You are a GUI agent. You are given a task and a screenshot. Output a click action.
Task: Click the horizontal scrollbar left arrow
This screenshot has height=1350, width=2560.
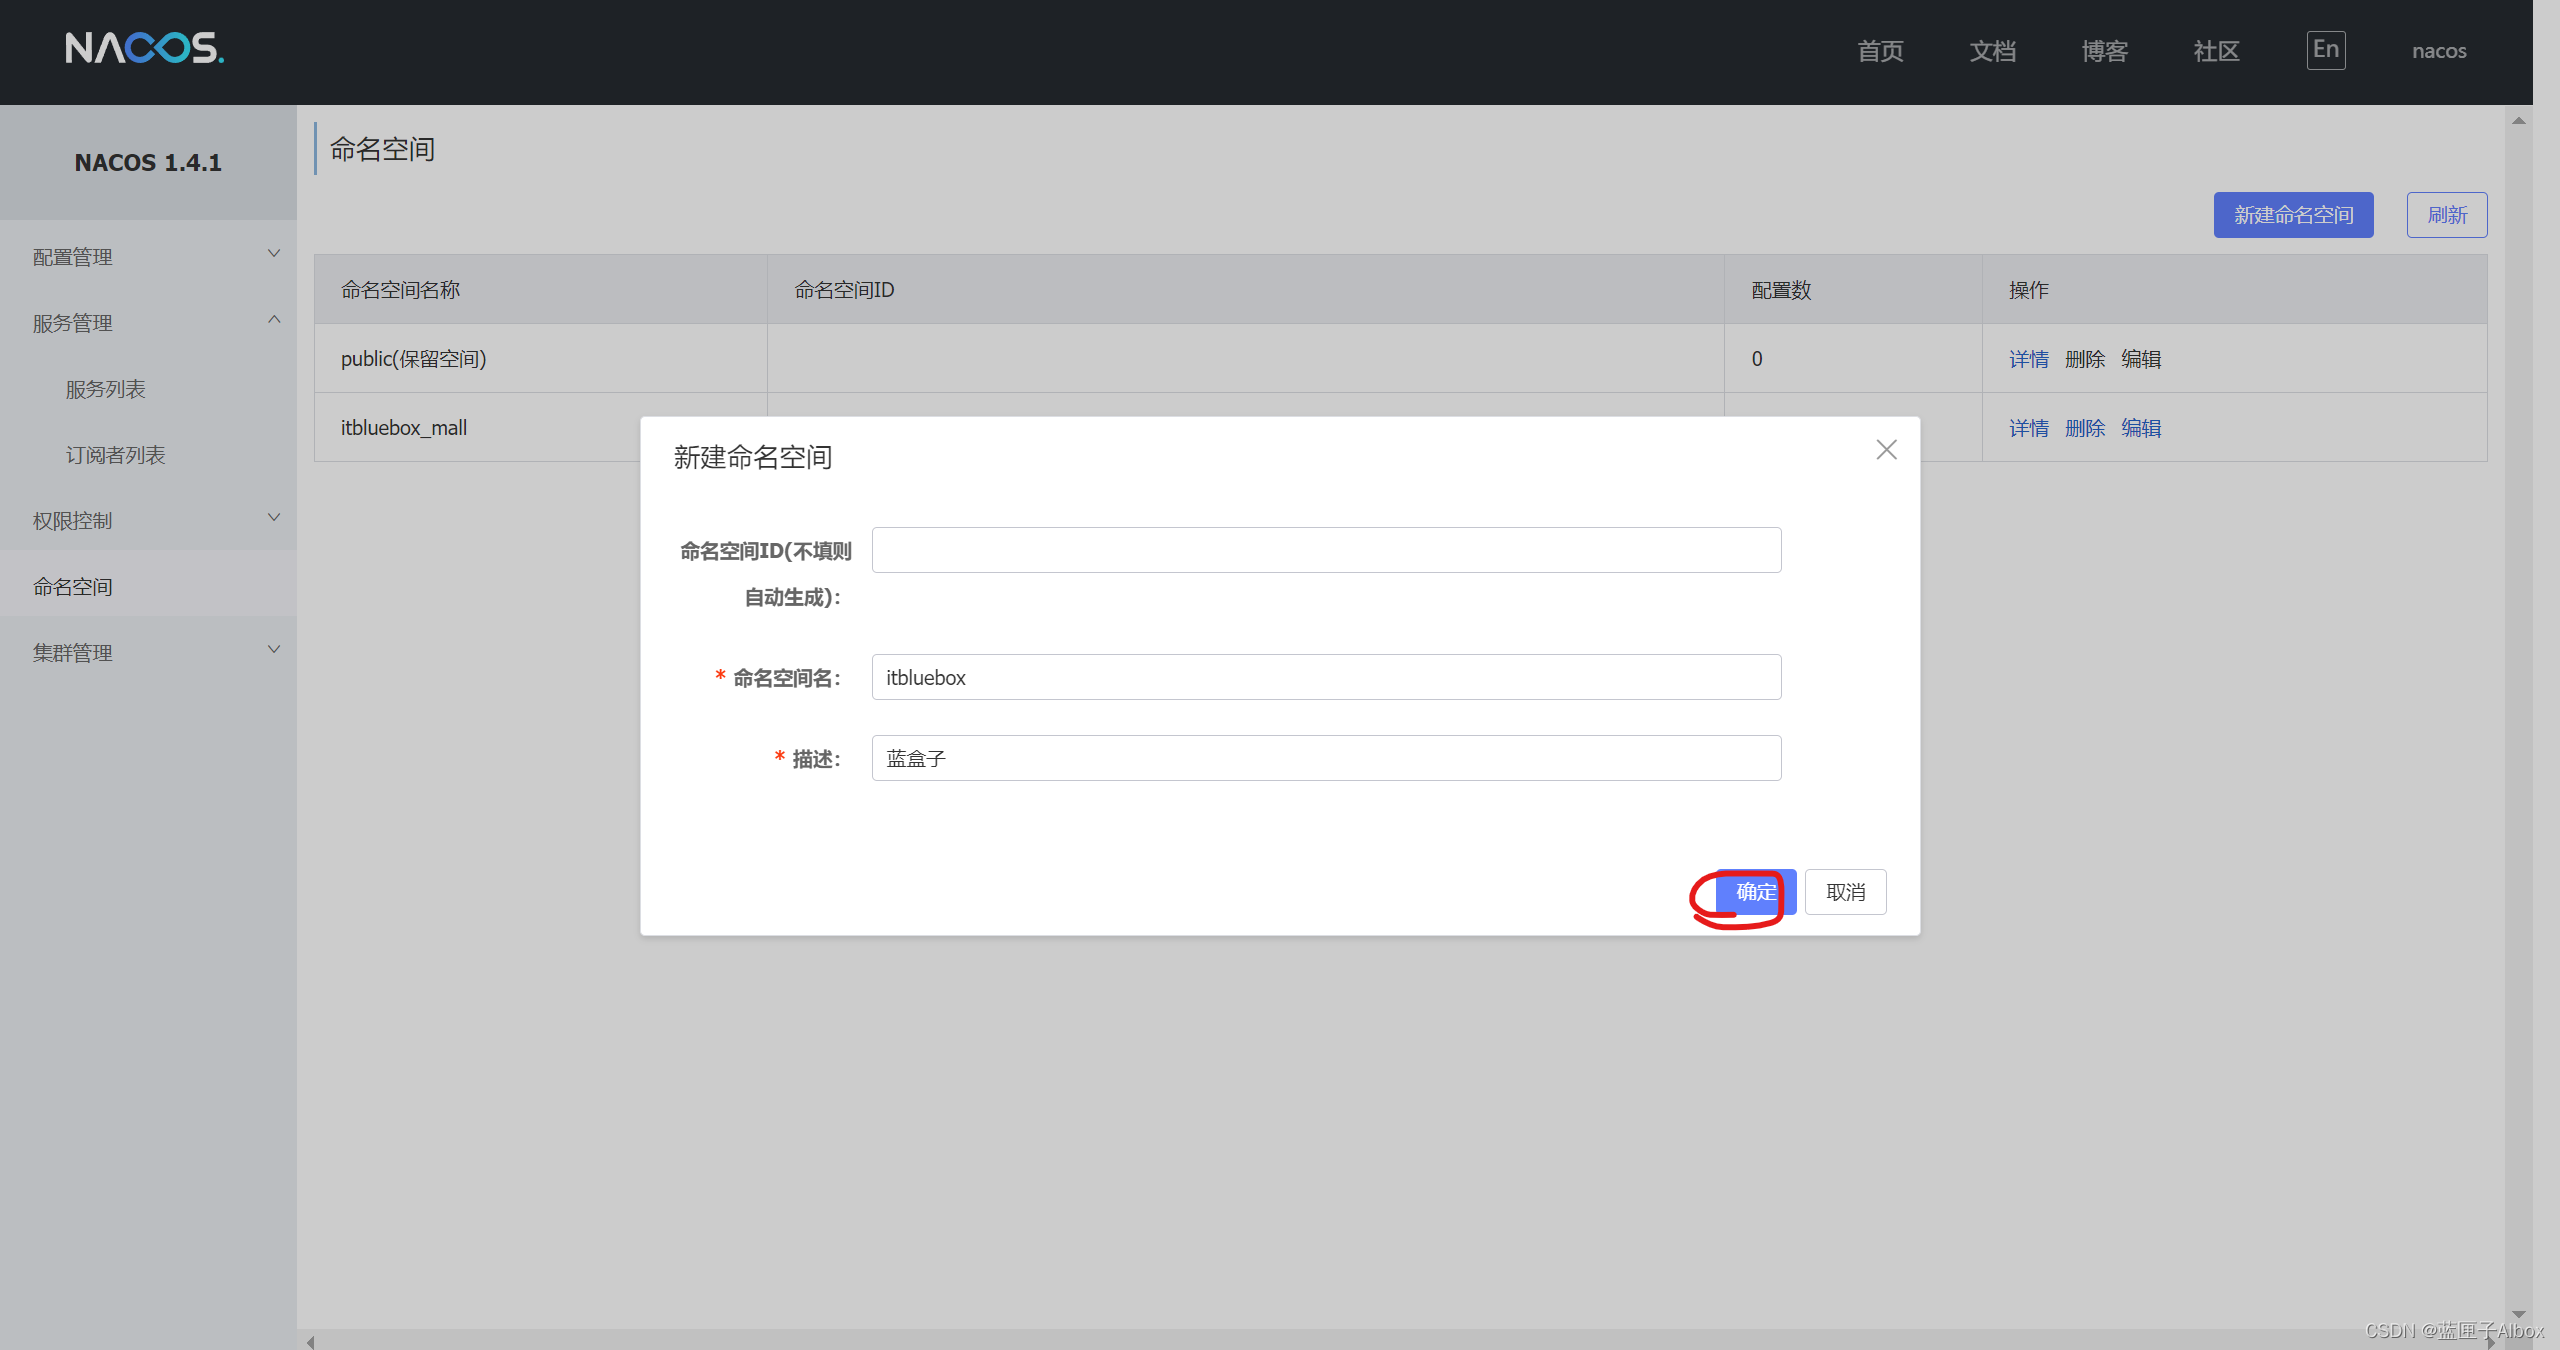[x=311, y=1342]
